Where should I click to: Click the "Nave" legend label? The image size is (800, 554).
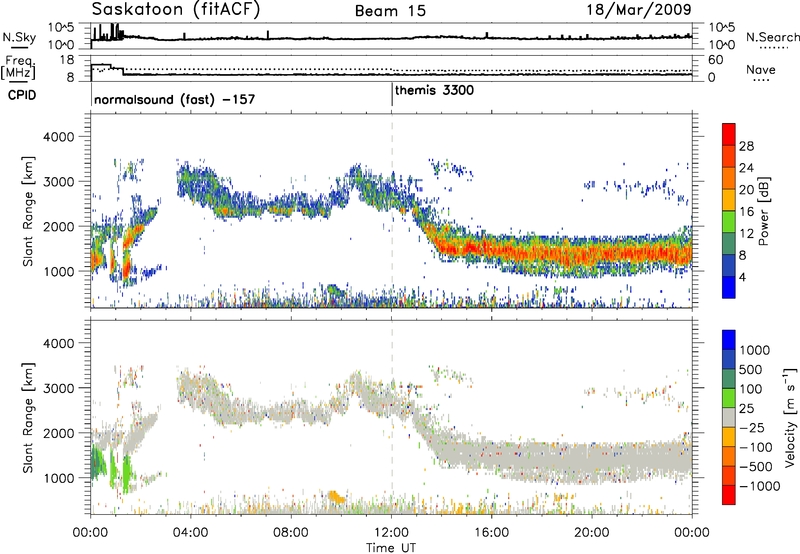click(x=760, y=70)
